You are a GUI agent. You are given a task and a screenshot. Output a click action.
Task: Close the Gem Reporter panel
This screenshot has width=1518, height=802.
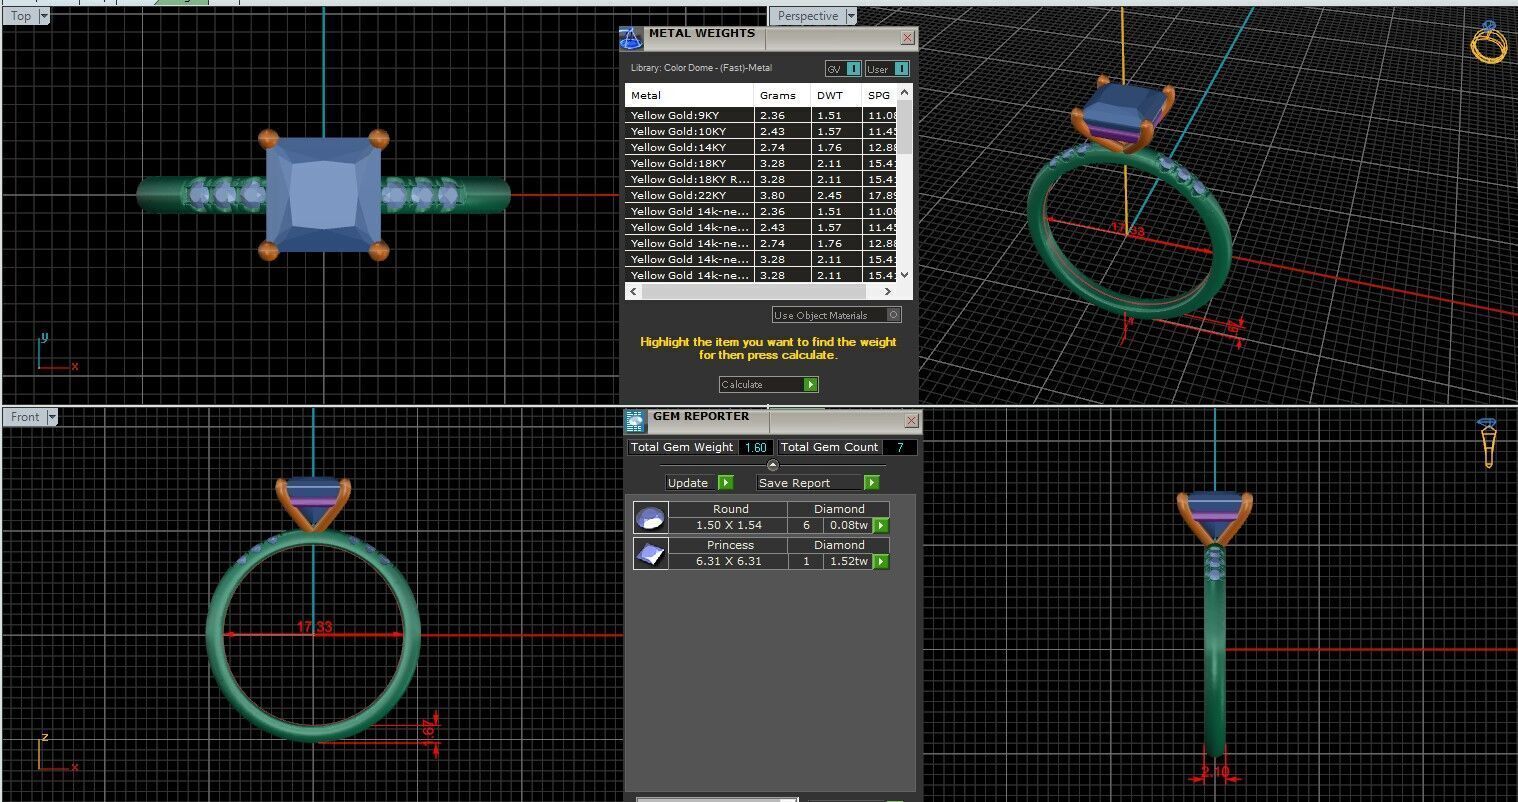click(911, 421)
